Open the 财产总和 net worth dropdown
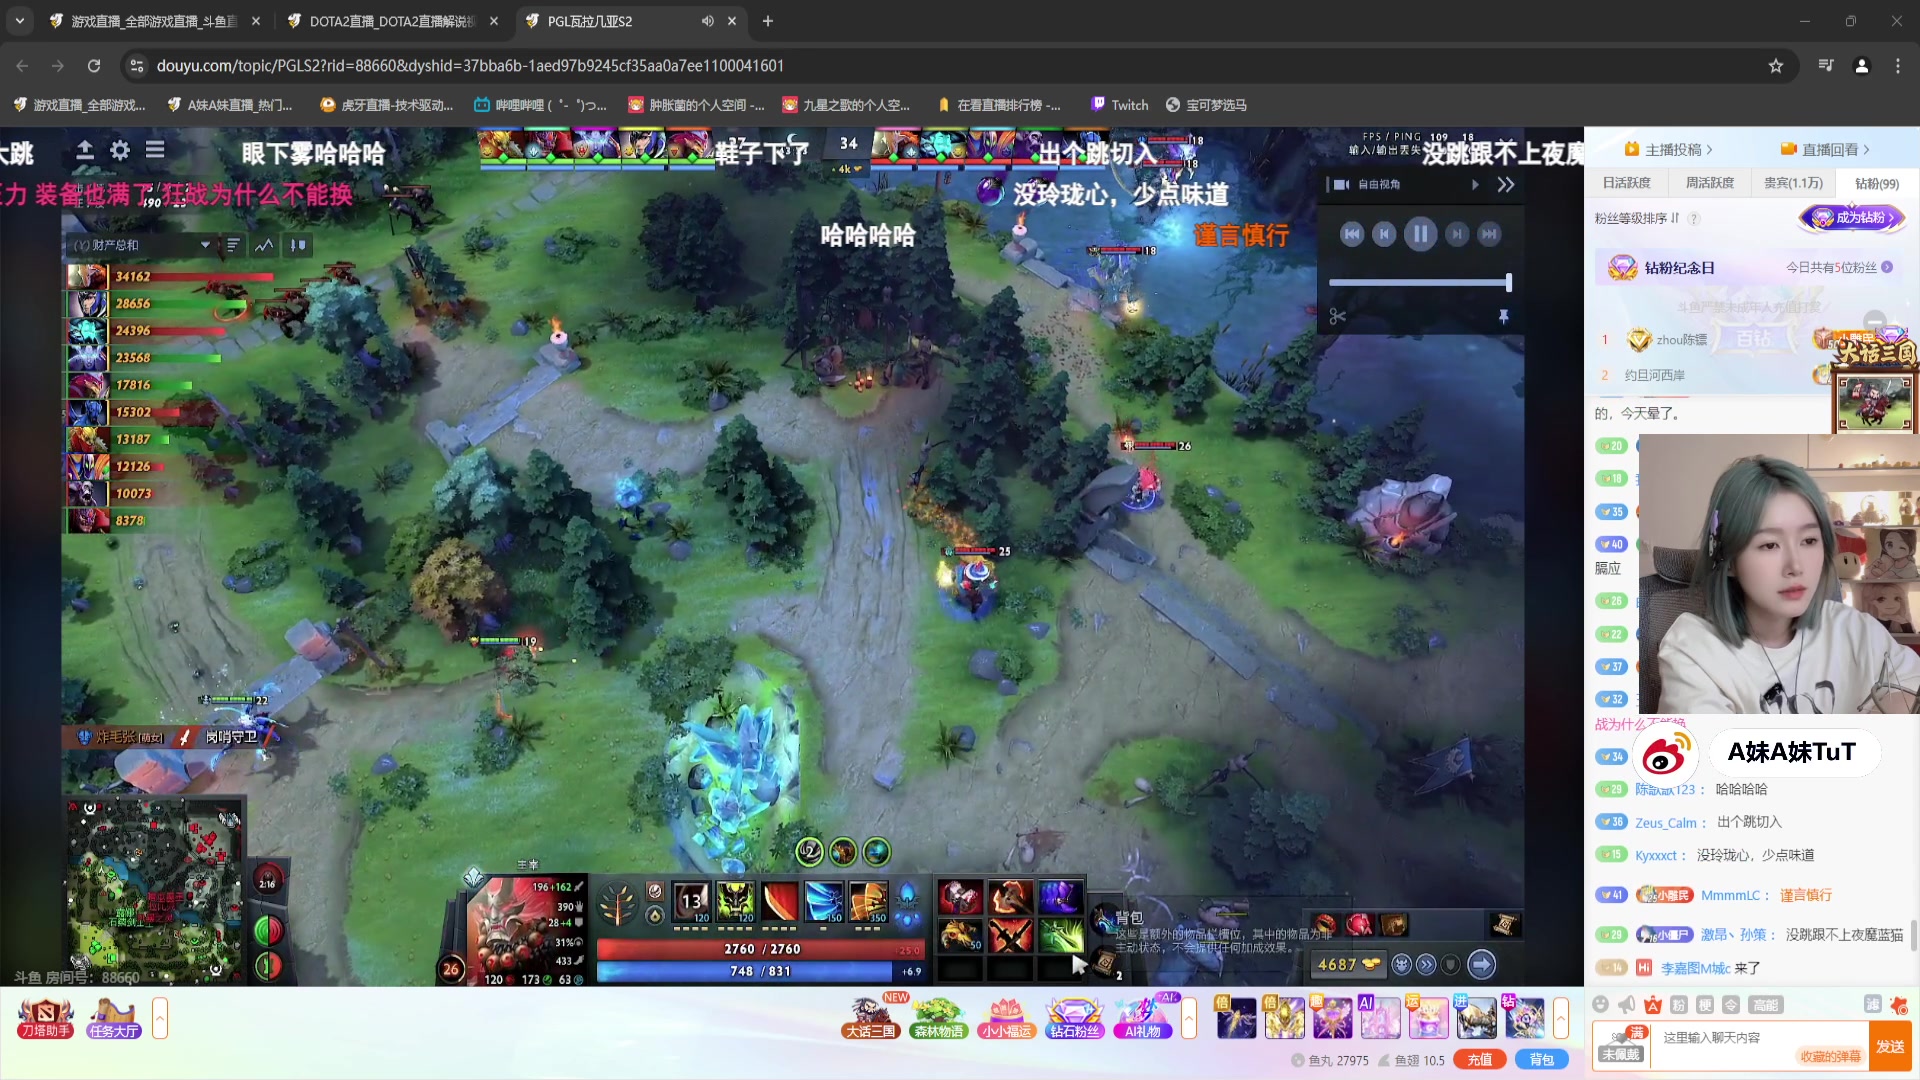 pos(142,245)
